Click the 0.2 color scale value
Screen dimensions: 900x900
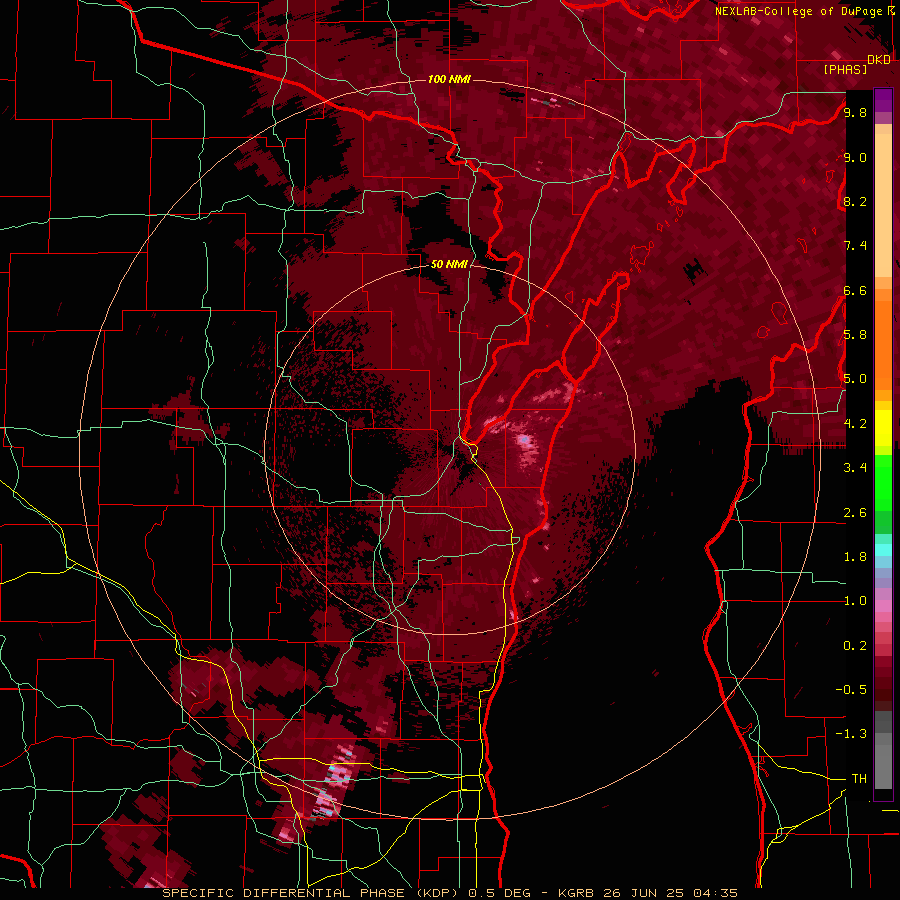(855, 646)
